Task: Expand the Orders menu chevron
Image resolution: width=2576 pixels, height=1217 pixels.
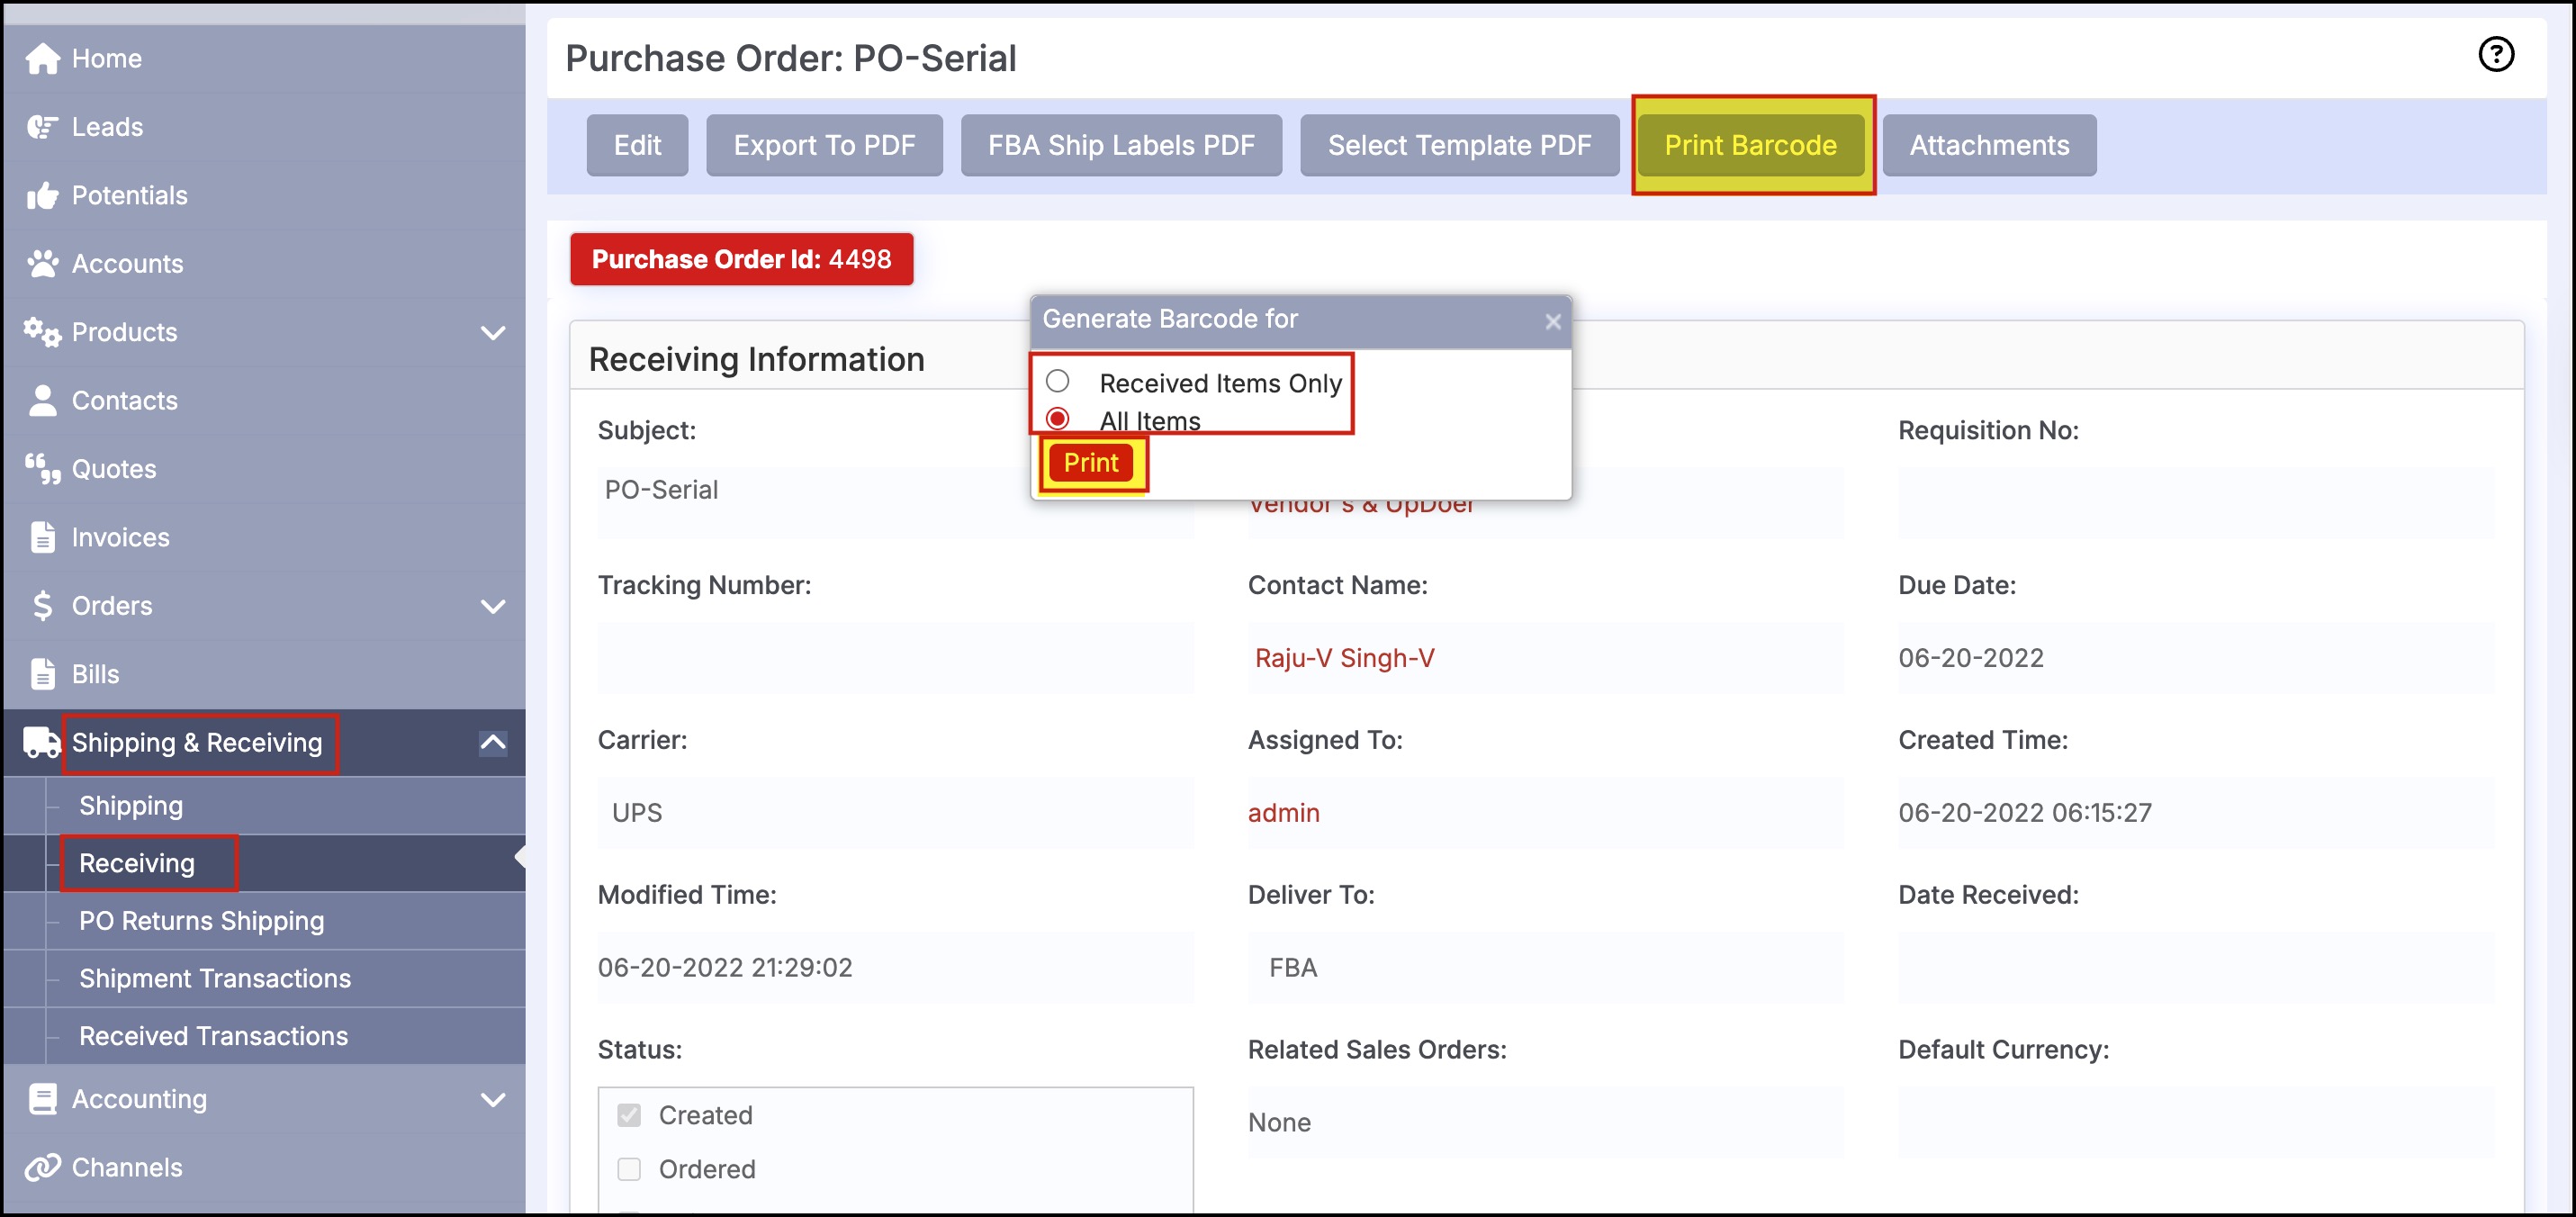Action: point(493,606)
